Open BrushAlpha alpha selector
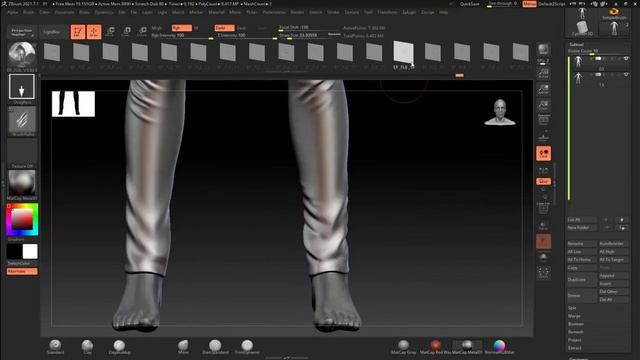This screenshot has width=640, height=360. [x=22, y=120]
